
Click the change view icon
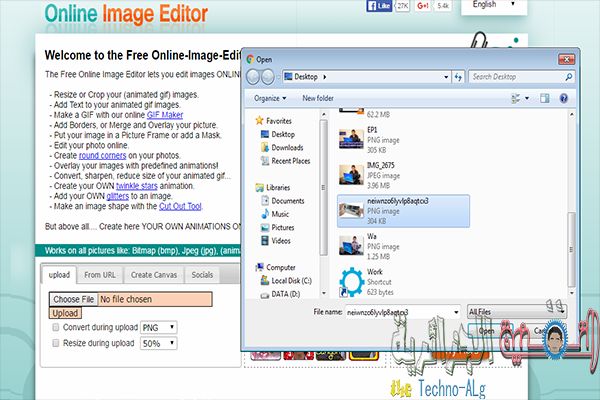(x=516, y=98)
